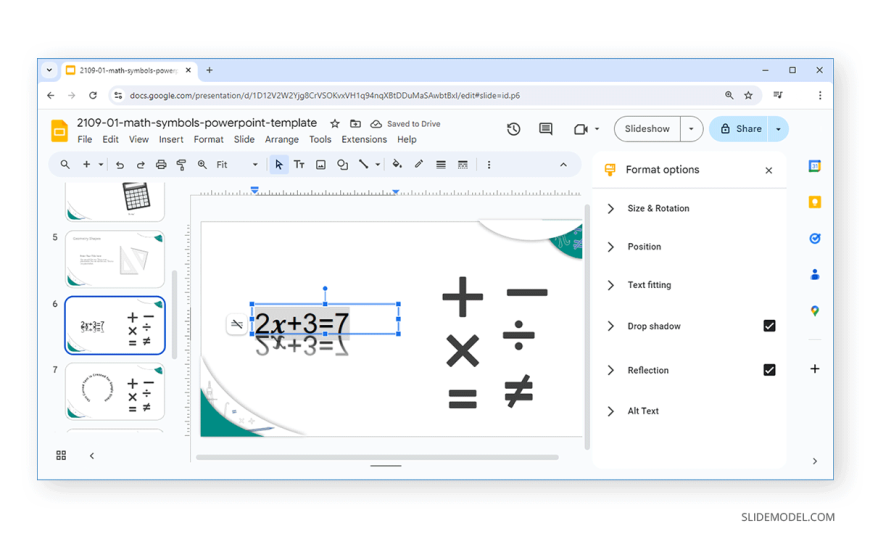Click the border dash icon
Image resolution: width=870 pixels, height=539 pixels.
(462, 165)
